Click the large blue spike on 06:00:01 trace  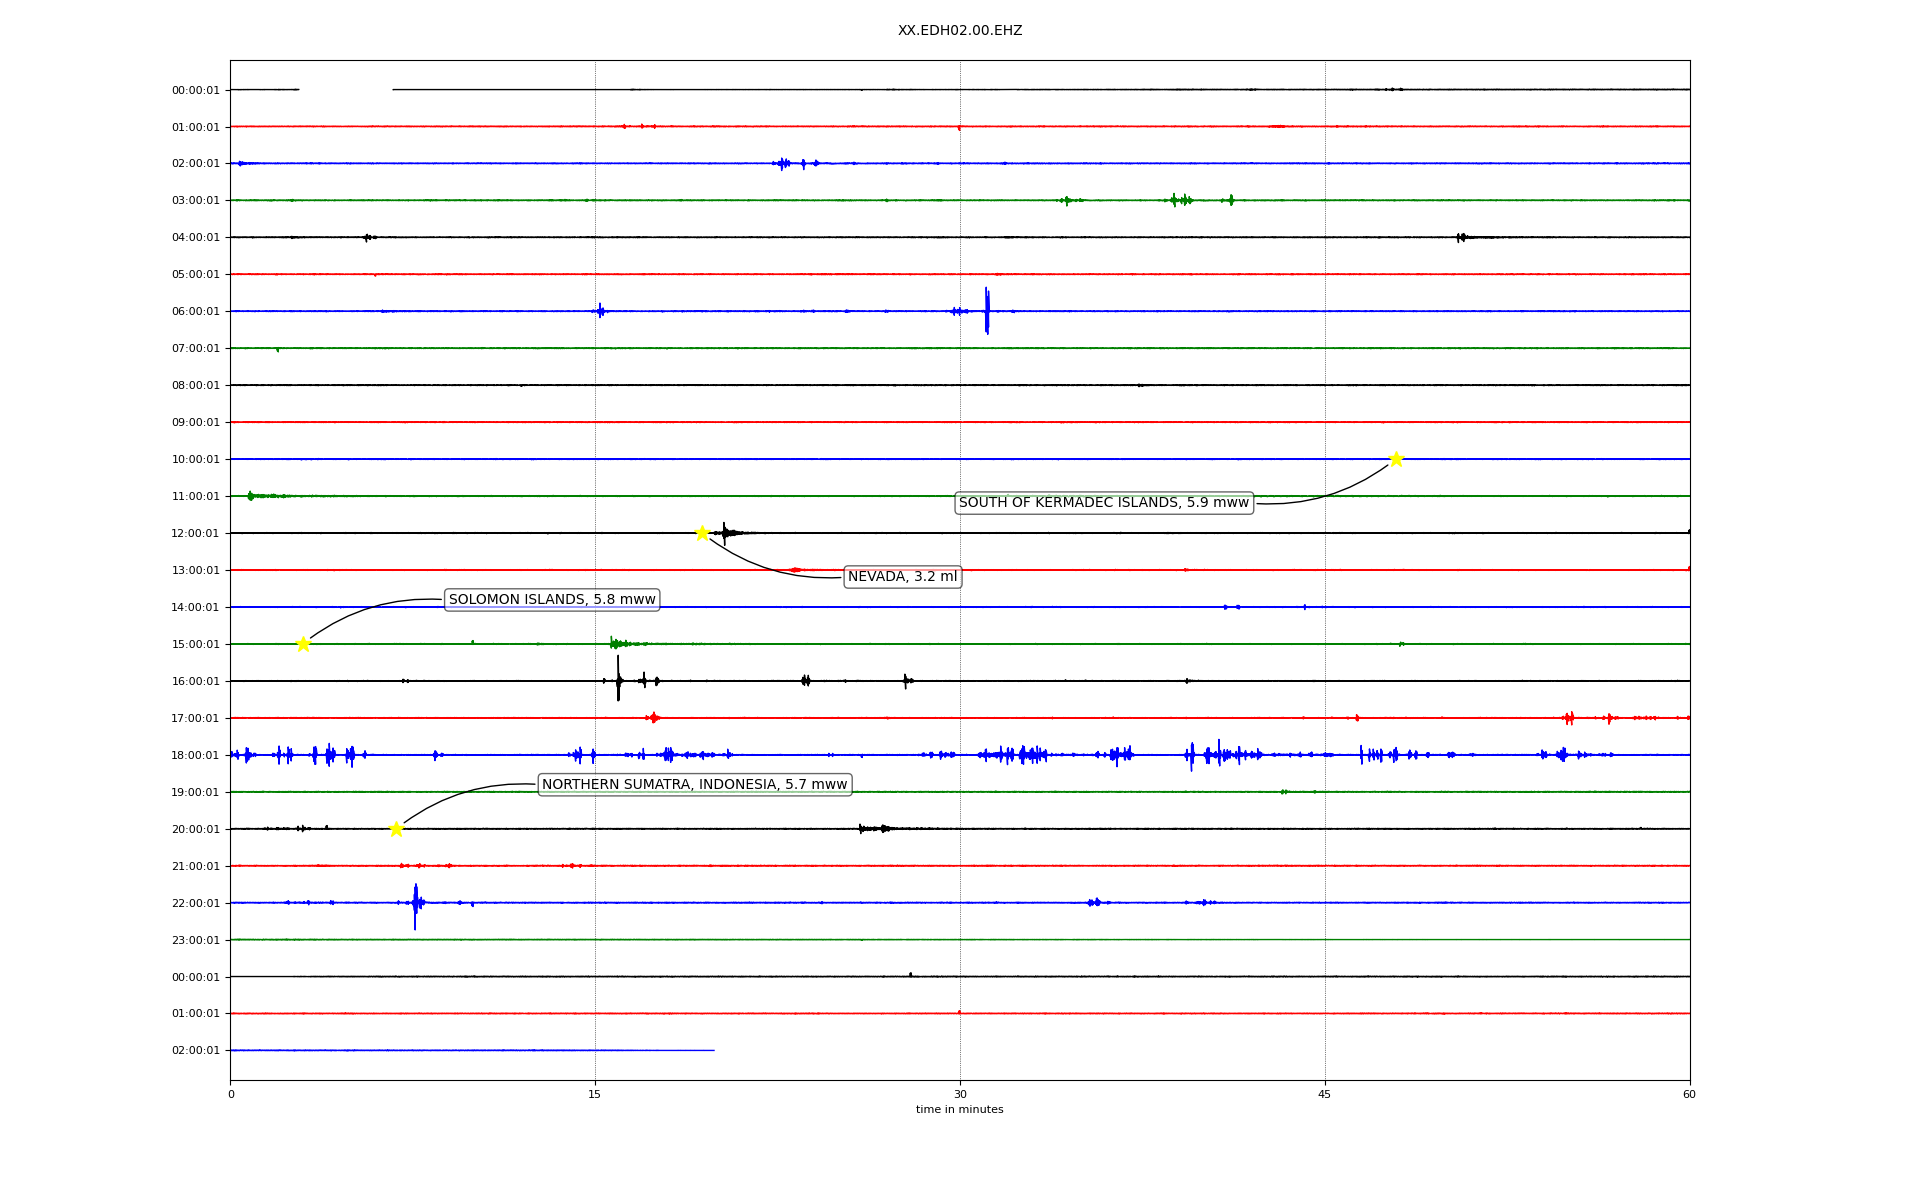pyautogui.click(x=987, y=310)
